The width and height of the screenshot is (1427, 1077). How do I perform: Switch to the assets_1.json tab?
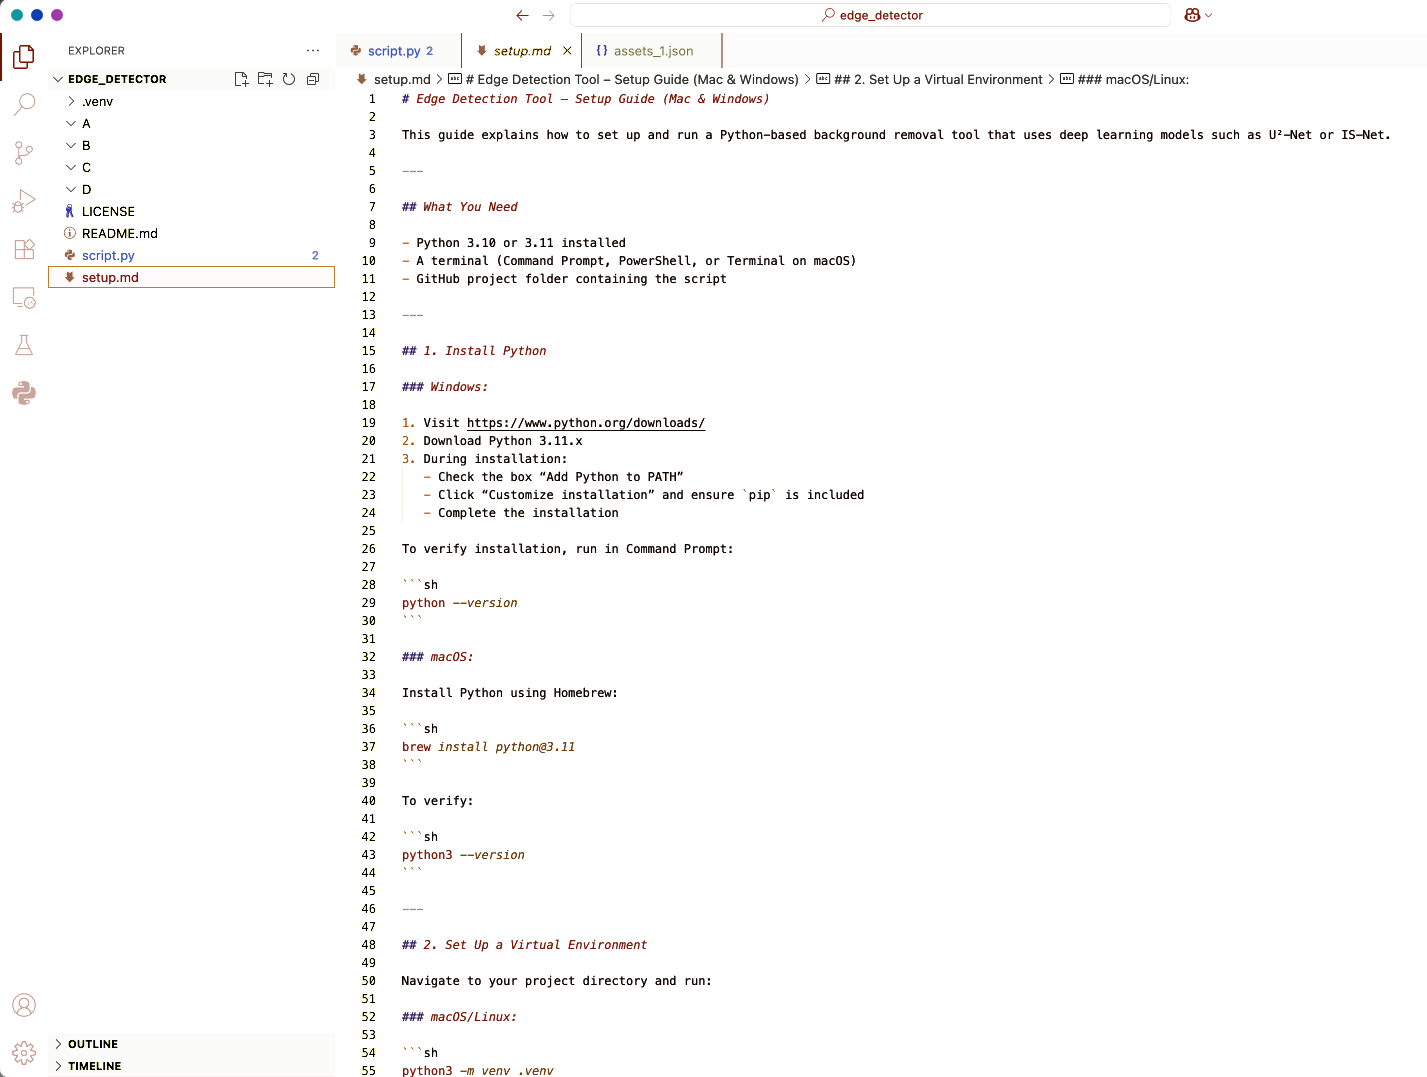[x=652, y=51]
